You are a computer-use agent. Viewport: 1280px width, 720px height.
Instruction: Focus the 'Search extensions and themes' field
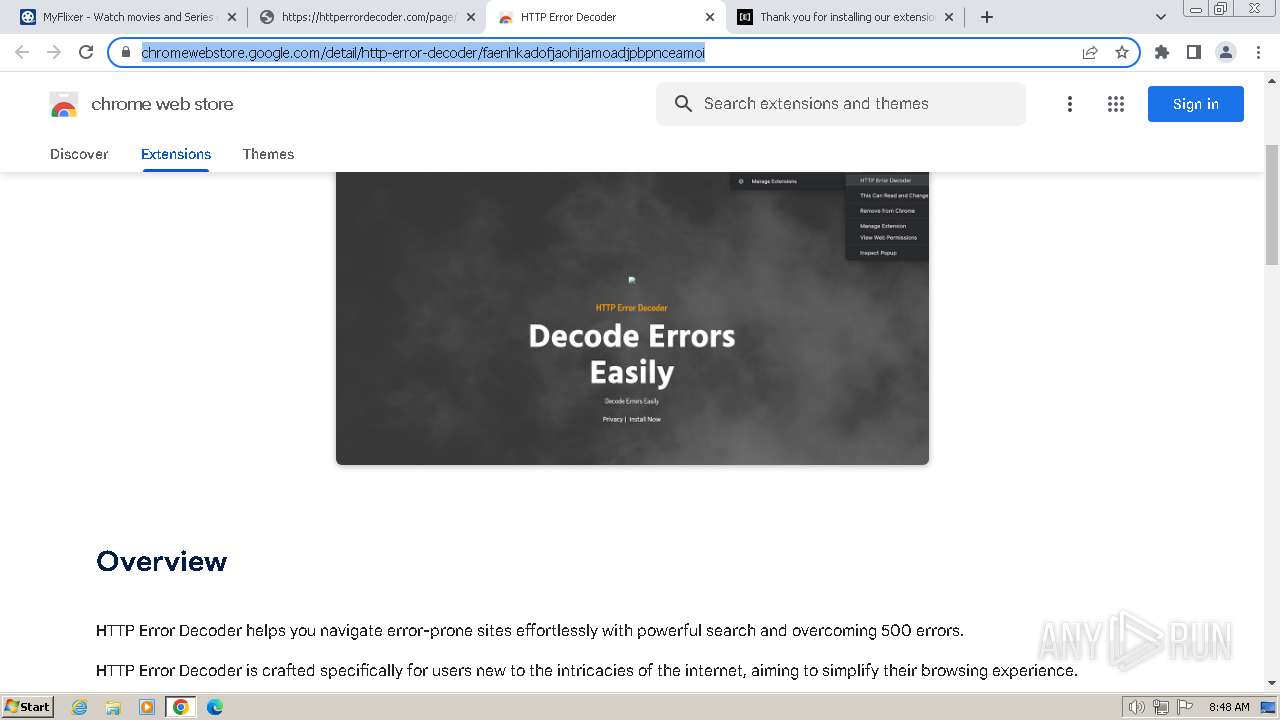coord(841,104)
